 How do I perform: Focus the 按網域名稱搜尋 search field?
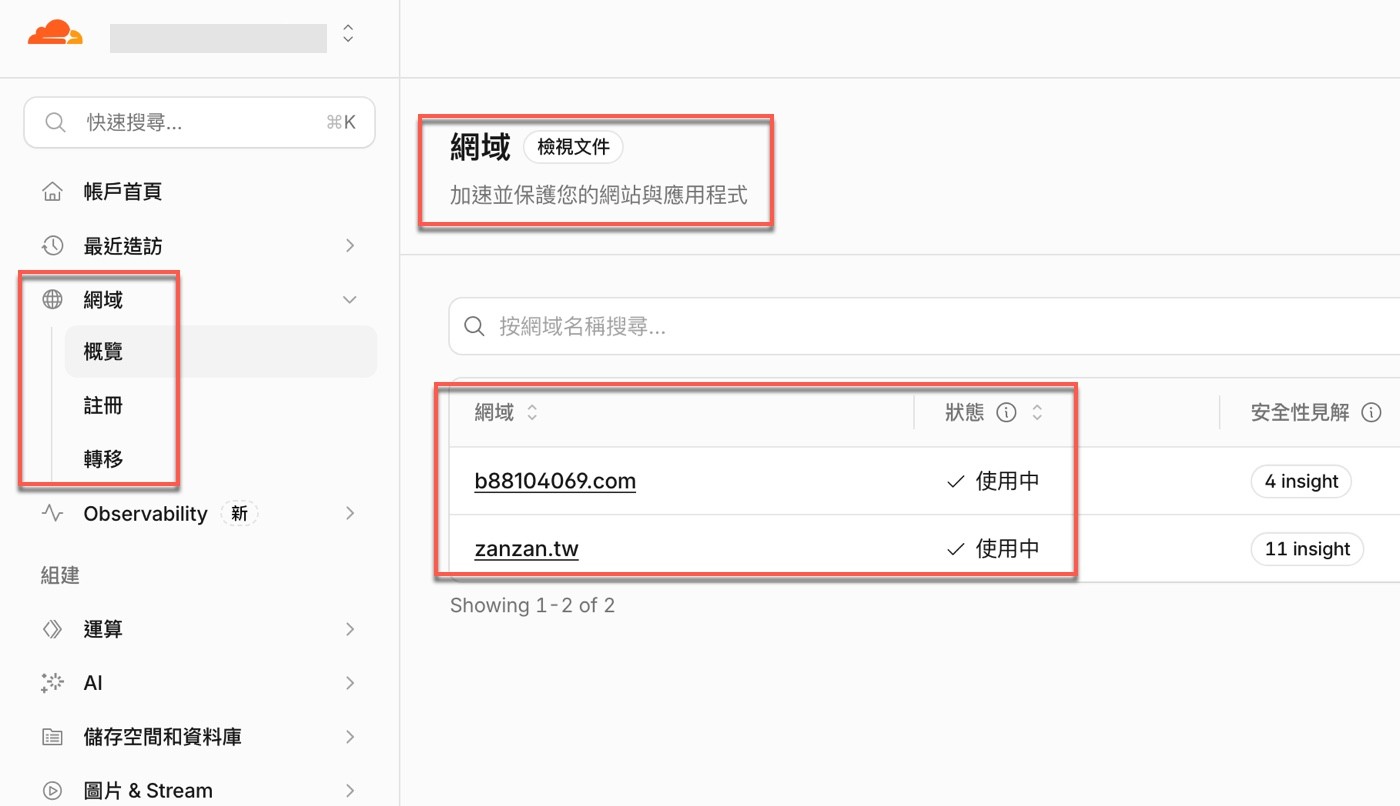tap(924, 326)
